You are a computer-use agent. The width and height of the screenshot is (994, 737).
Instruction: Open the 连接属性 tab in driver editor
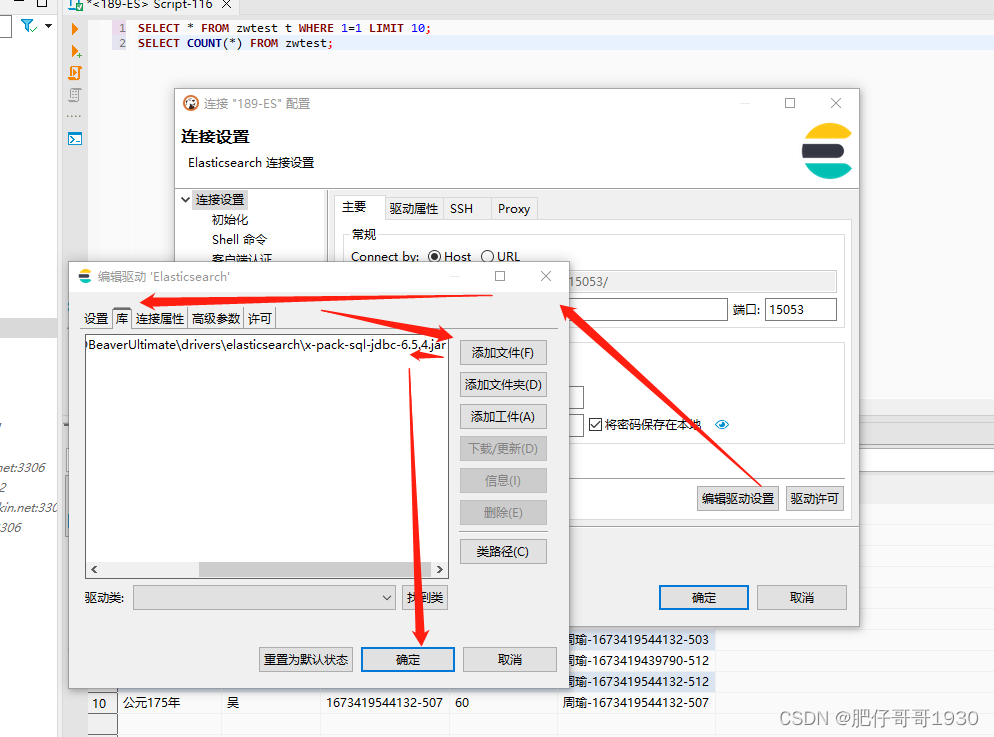click(160, 319)
